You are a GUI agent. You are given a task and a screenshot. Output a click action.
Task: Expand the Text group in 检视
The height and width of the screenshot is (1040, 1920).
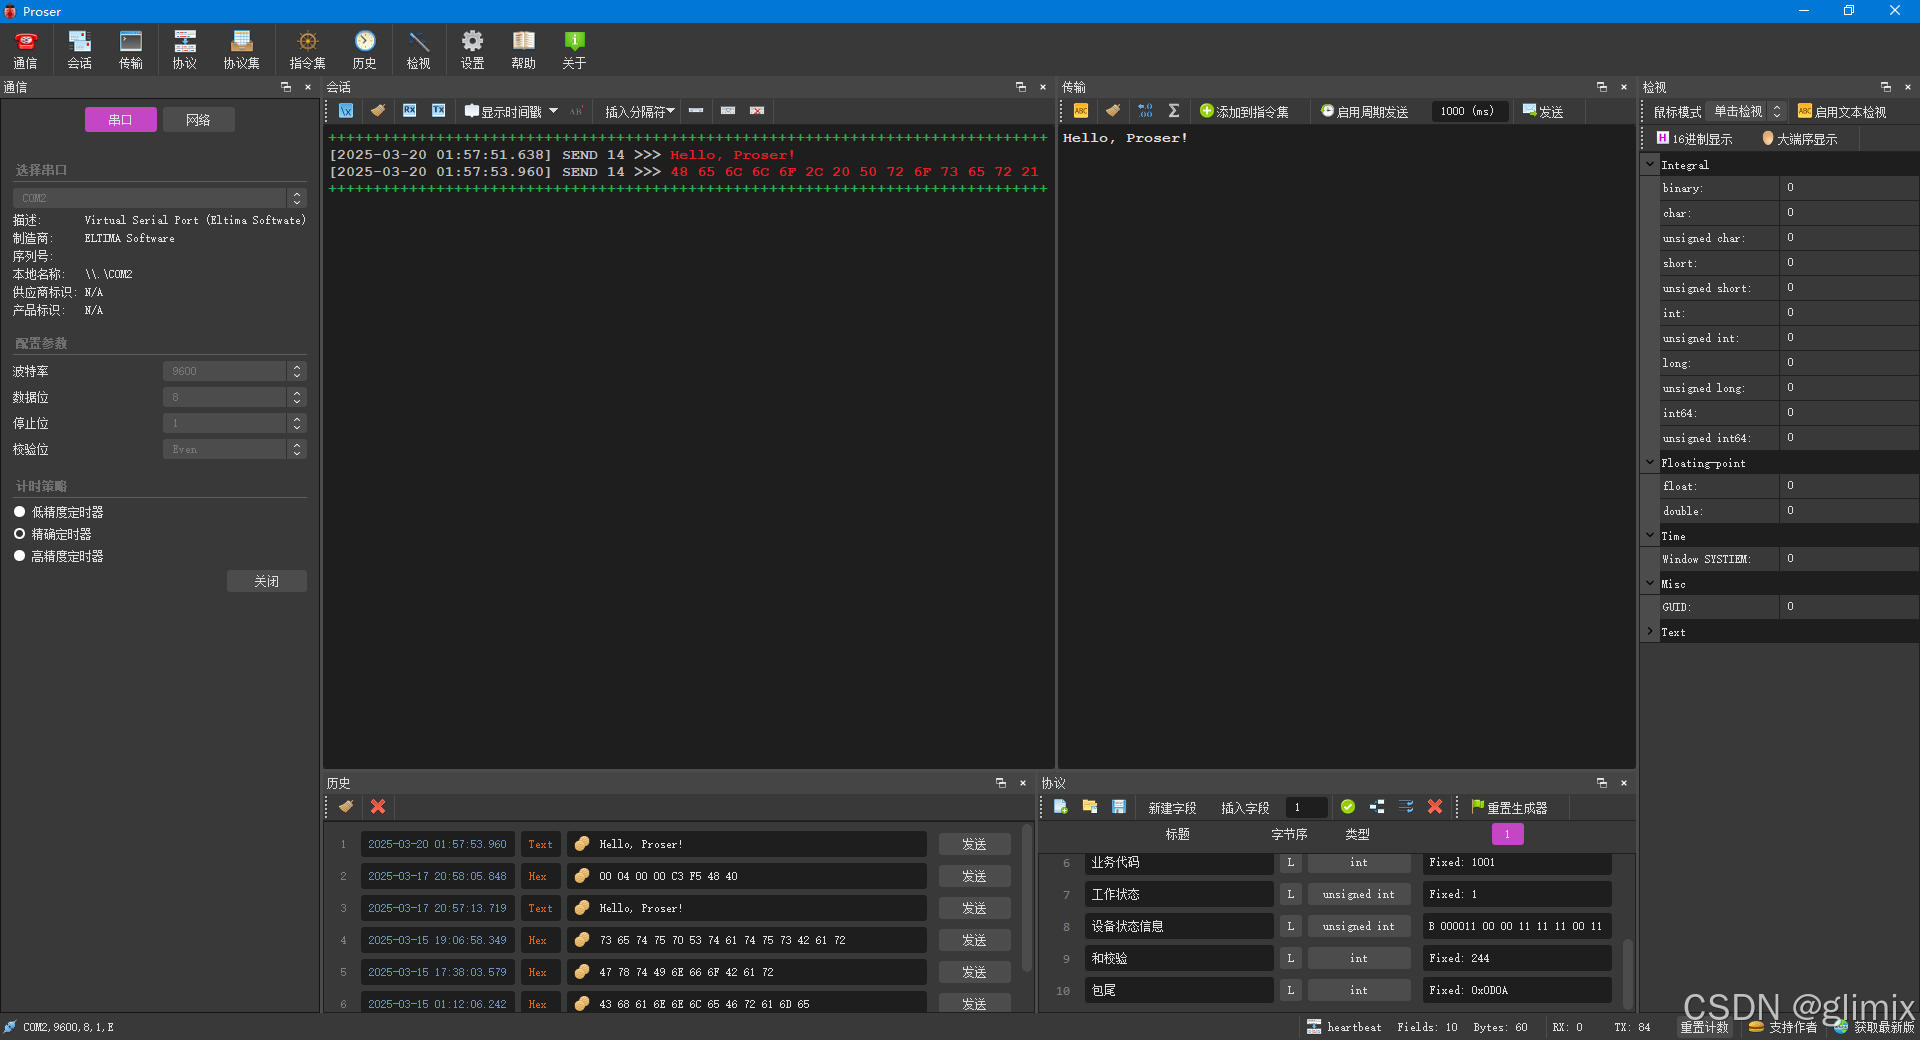click(x=1650, y=631)
